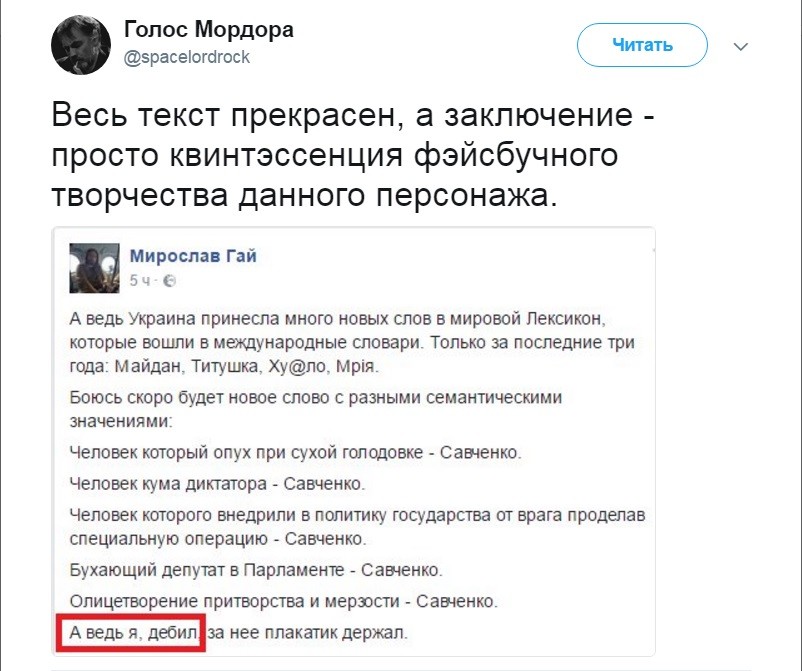The height and width of the screenshot is (671, 802).
Task: Open the Мирослав Гай name link
Action: click(193, 255)
